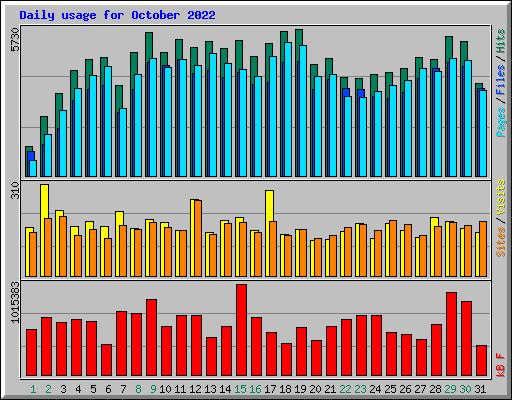This screenshot has width=512, height=400.
Task: Click day 17 on the x-axis
Action: coord(270,389)
